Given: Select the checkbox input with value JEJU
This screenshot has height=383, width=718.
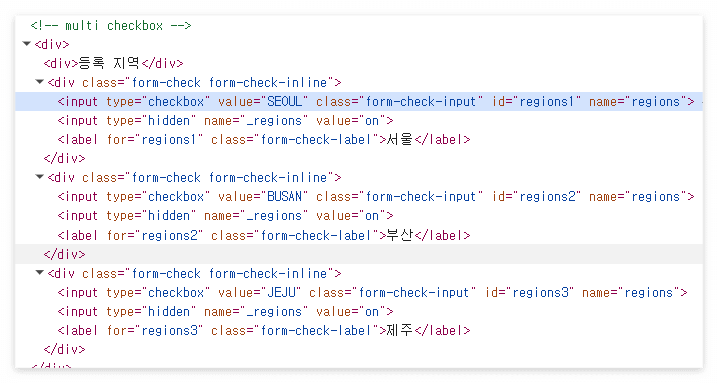Looking at the screenshot, I should [x=372, y=293].
